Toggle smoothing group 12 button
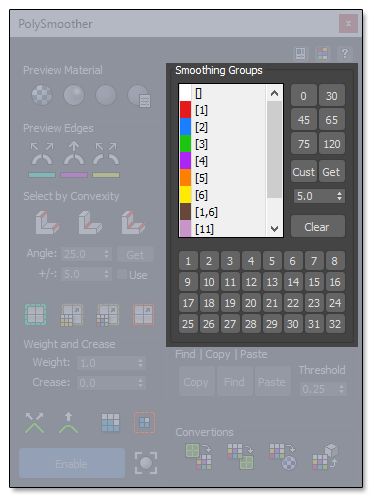Image resolution: width=372 pixels, height=497 pixels. coord(251,282)
